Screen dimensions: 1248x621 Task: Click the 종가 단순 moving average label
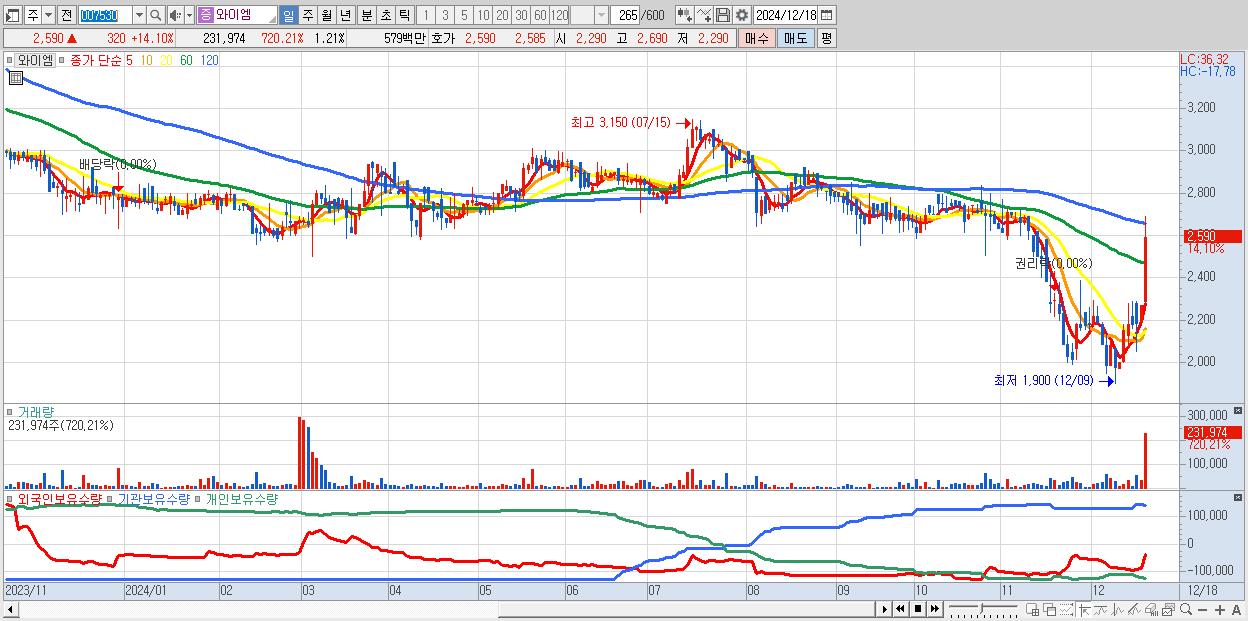point(96,60)
